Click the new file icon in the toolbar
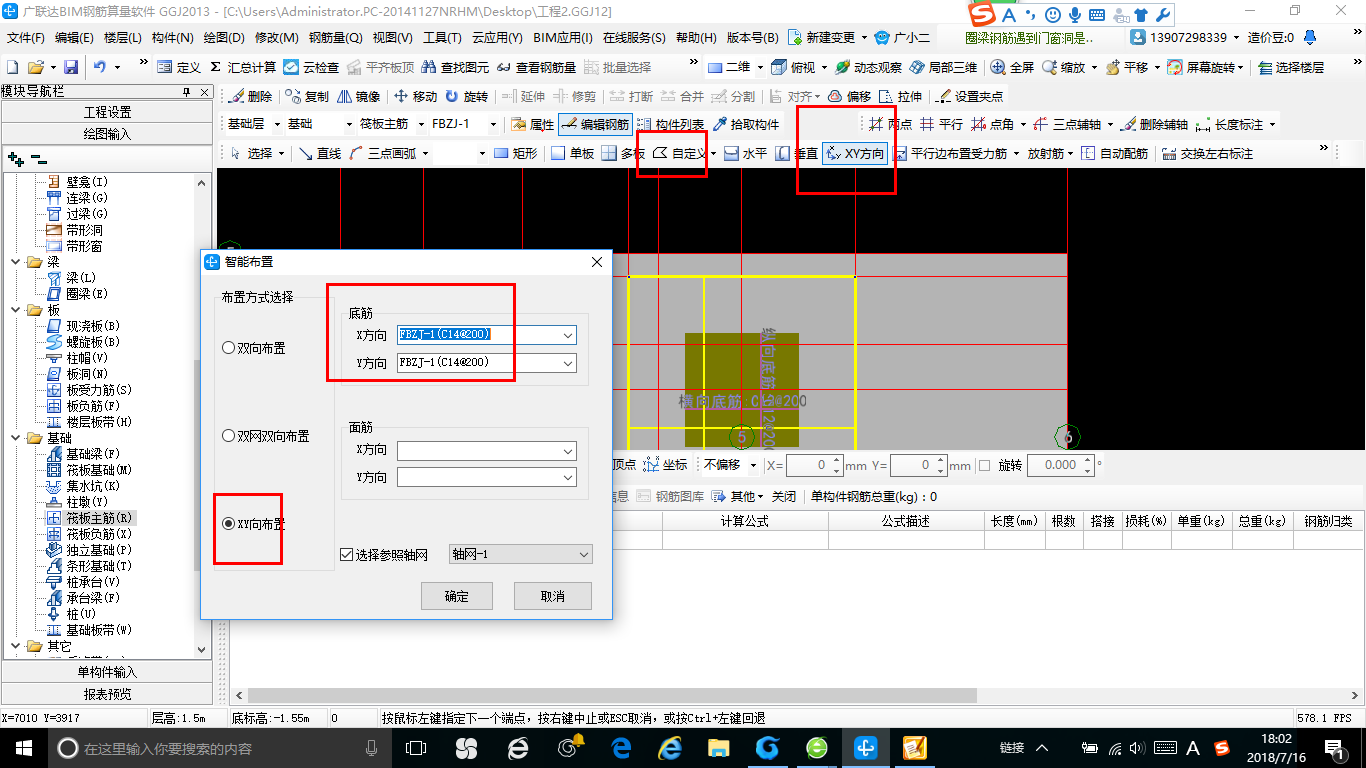 tap(12, 67)
